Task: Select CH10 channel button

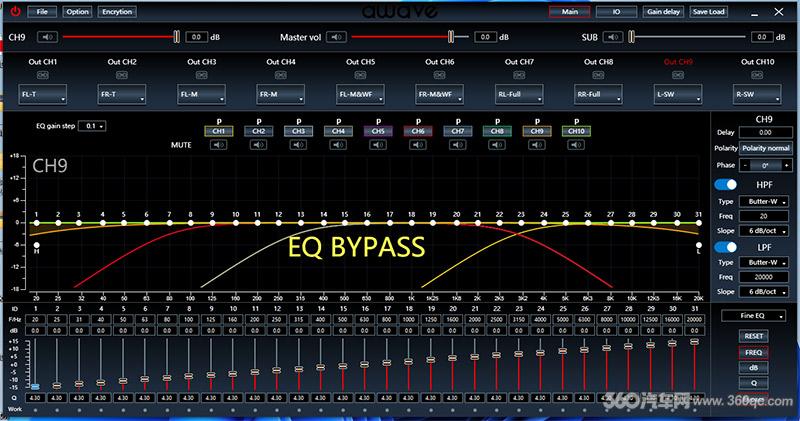Action: point(576,131)
